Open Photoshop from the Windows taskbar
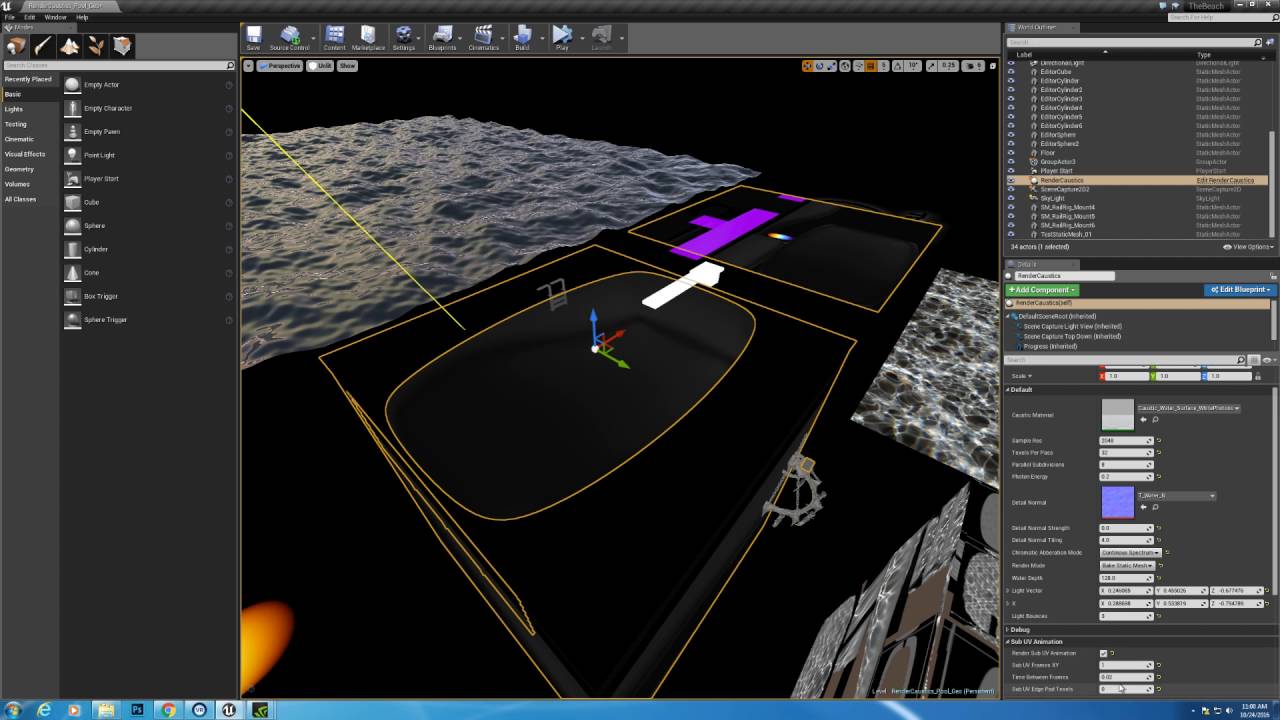 click(137, 710)
